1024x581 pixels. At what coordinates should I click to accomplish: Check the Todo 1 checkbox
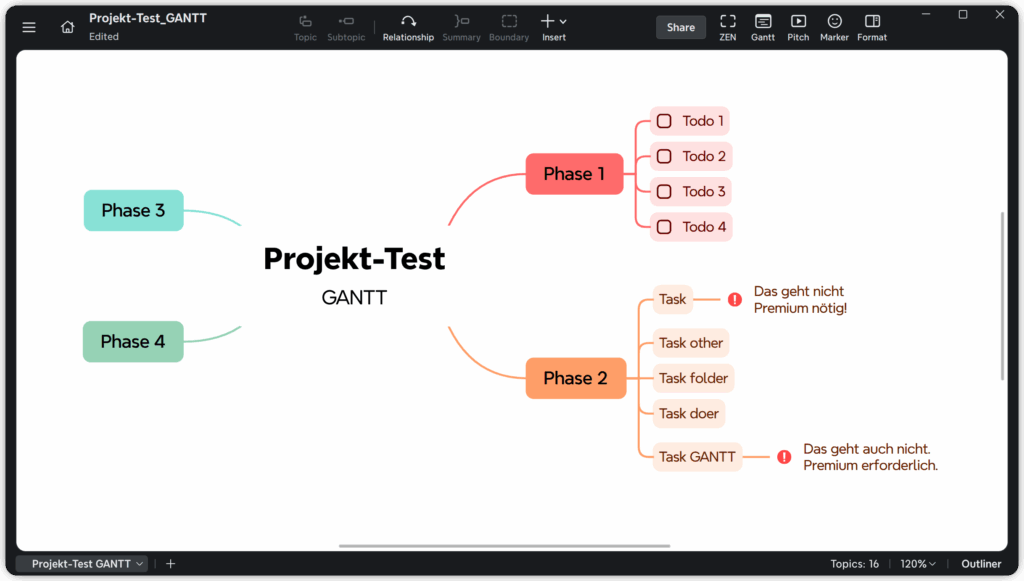coord(664,121)
